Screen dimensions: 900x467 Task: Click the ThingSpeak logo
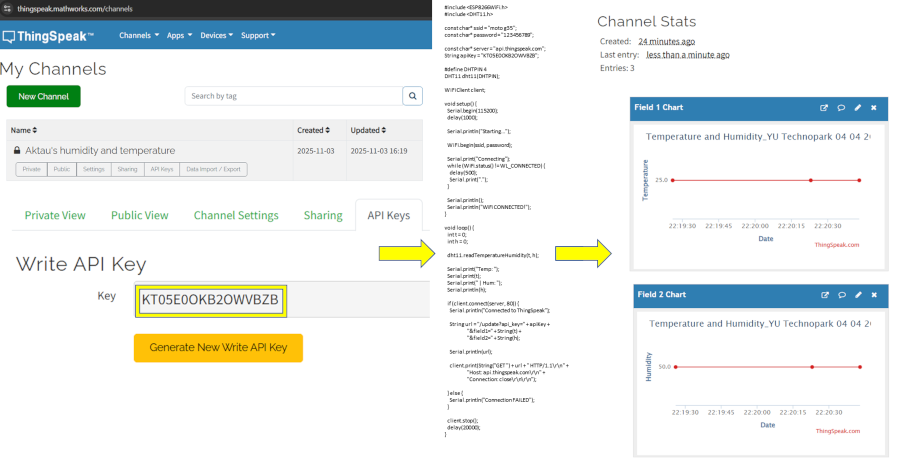48,36
